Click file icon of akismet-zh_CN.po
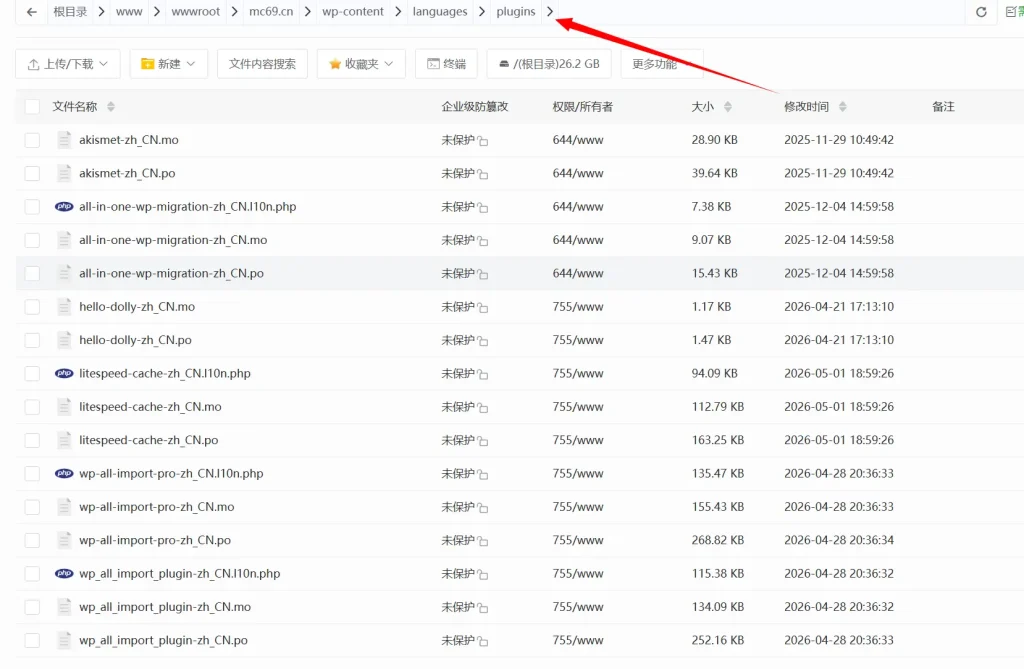The width and height of the screenshot is (1024, 669). coord(64,173)
